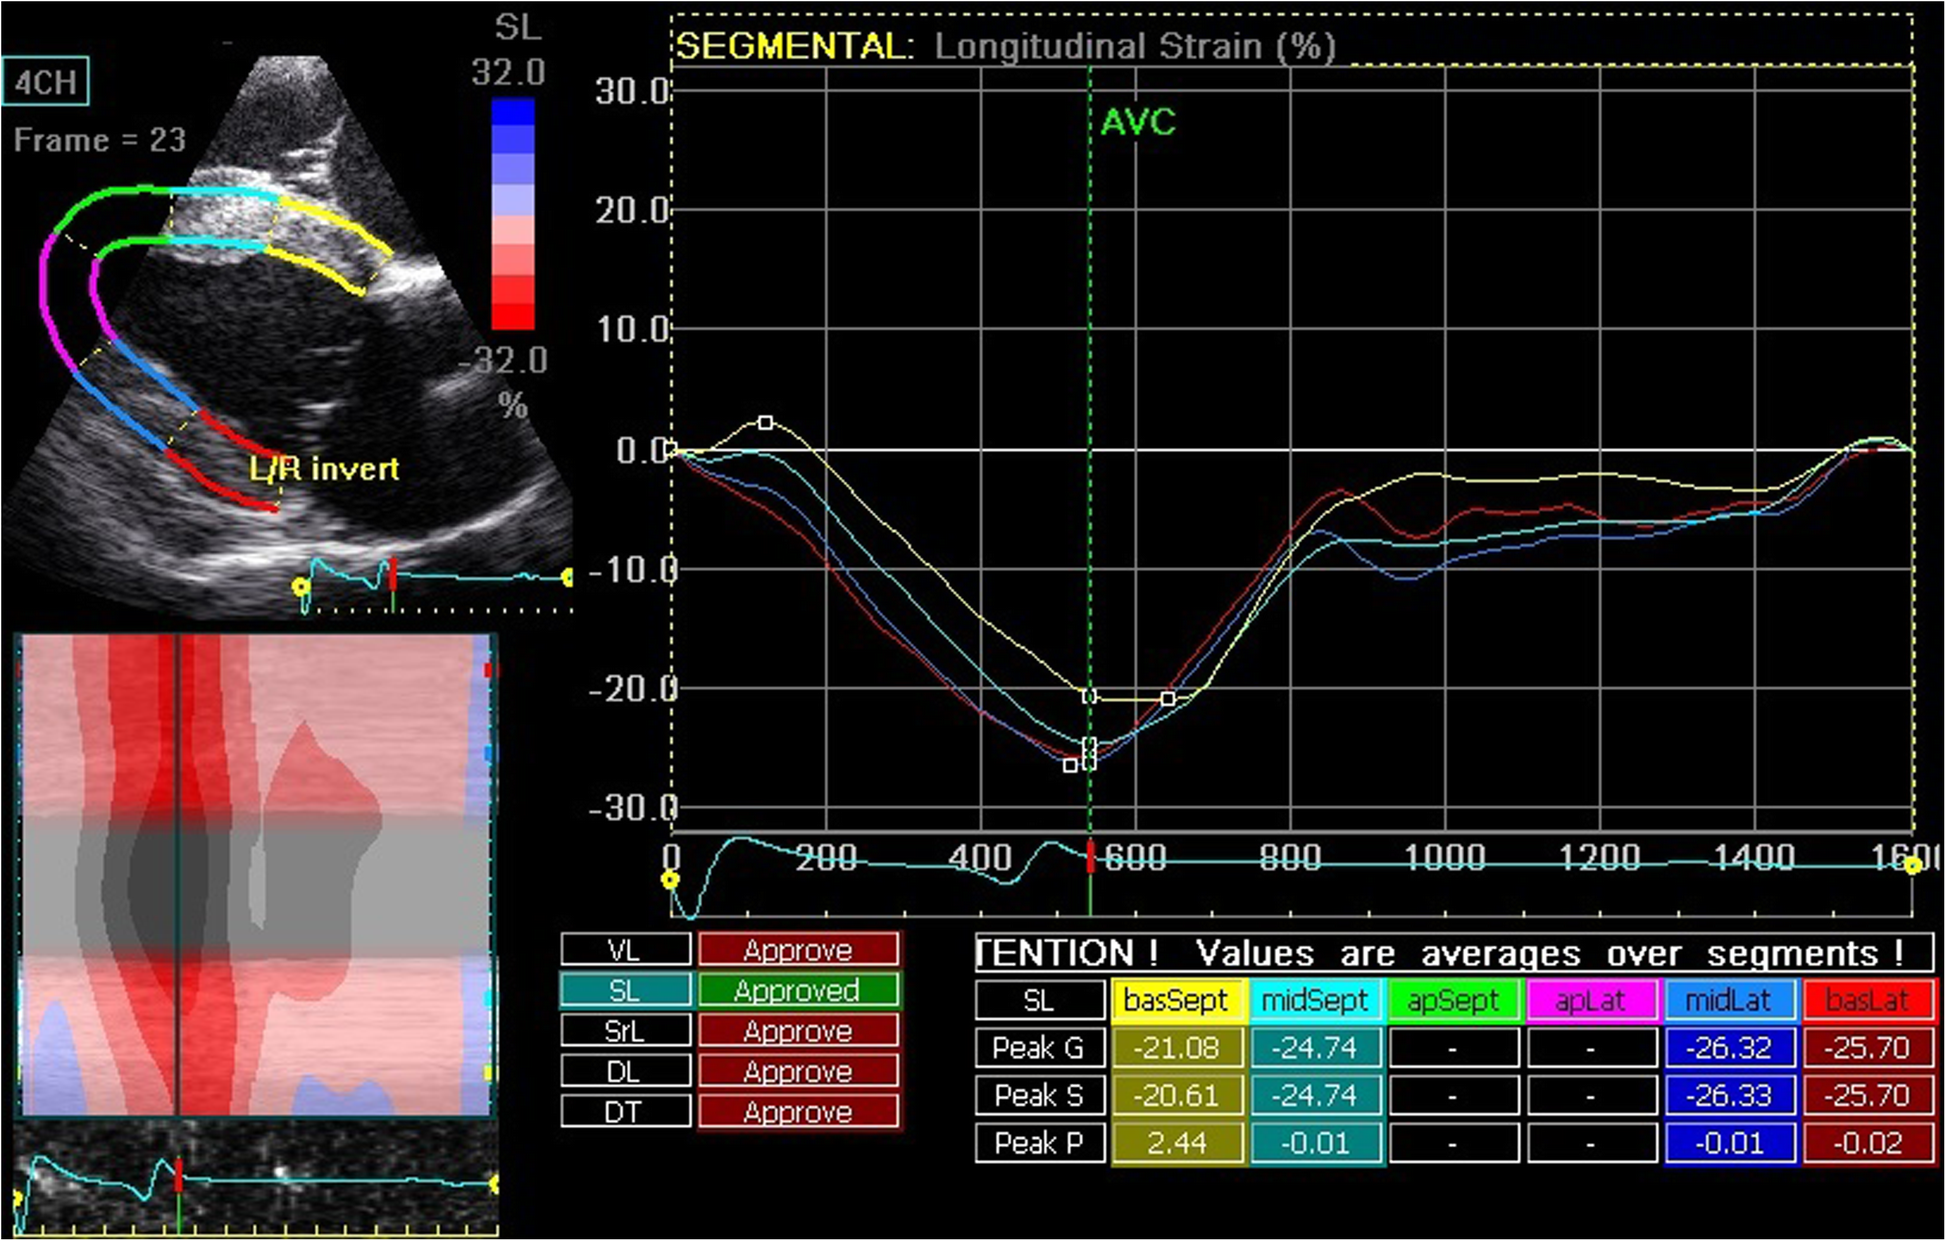This screenshot has width=1946, height=1241.
Task: Approve the DT measurement
Action: [x=798, y=1112]
